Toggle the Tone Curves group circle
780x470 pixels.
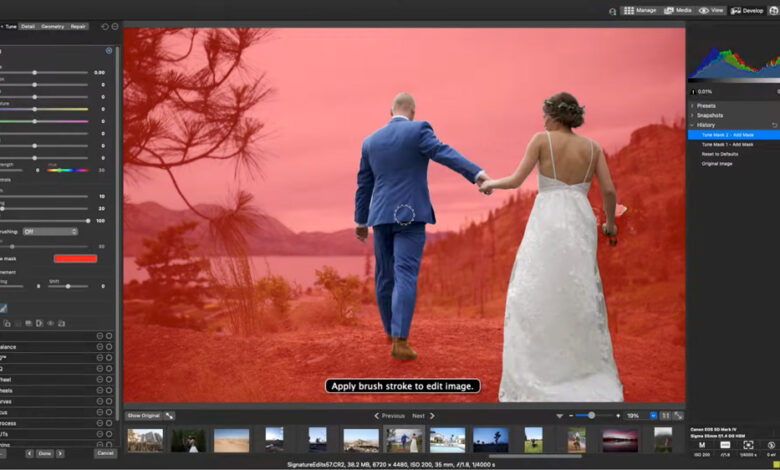coord(109,401)
